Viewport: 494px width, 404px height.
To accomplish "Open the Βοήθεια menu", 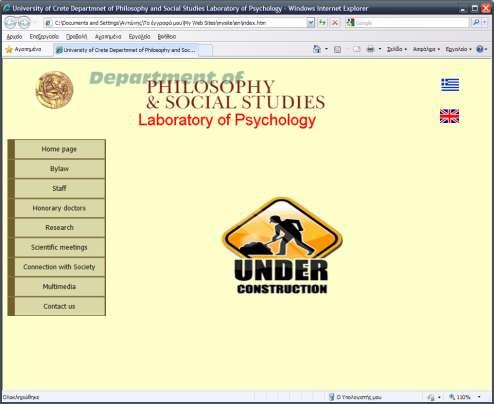I will pyautogui.click(x=167, y=37).
